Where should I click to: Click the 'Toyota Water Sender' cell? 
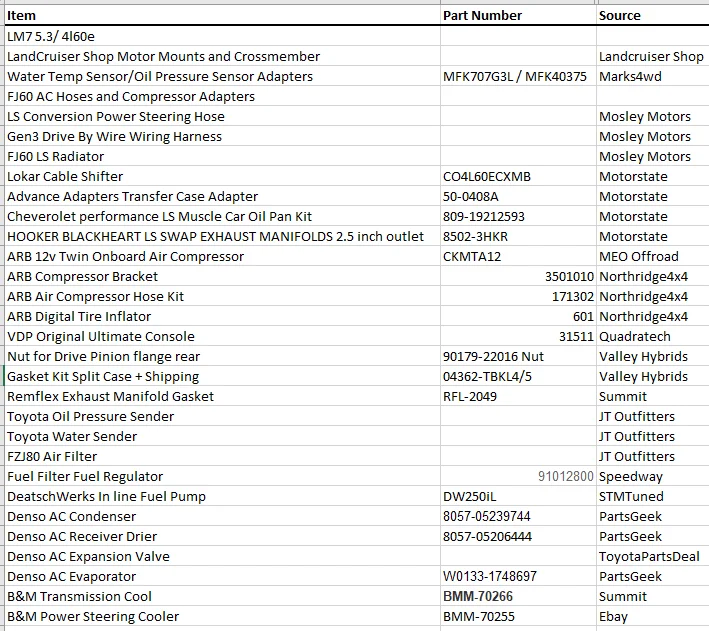[222, 436]
